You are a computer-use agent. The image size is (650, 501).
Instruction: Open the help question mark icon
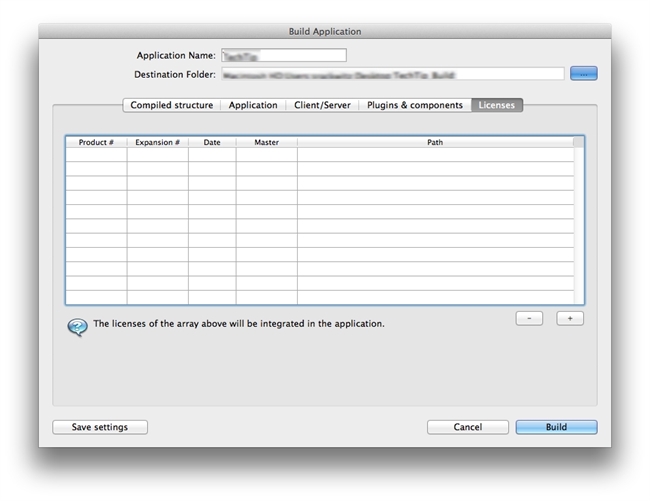tap(77, 327)
